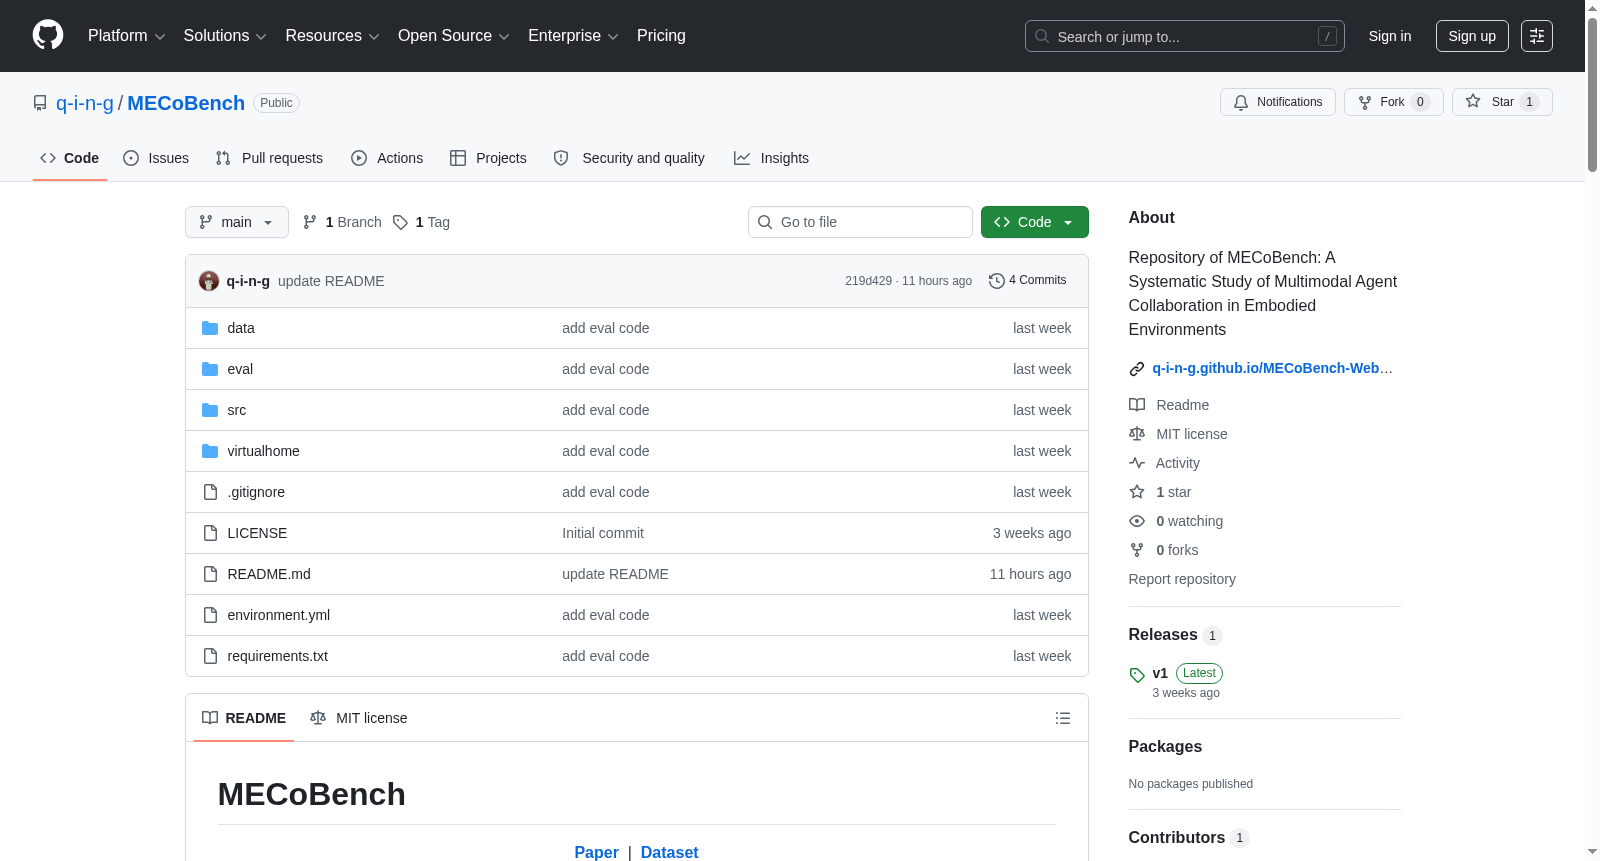Click the 'update README' commit message in header
Viewport: 1600px width, 861px height.
click(331, 281)
